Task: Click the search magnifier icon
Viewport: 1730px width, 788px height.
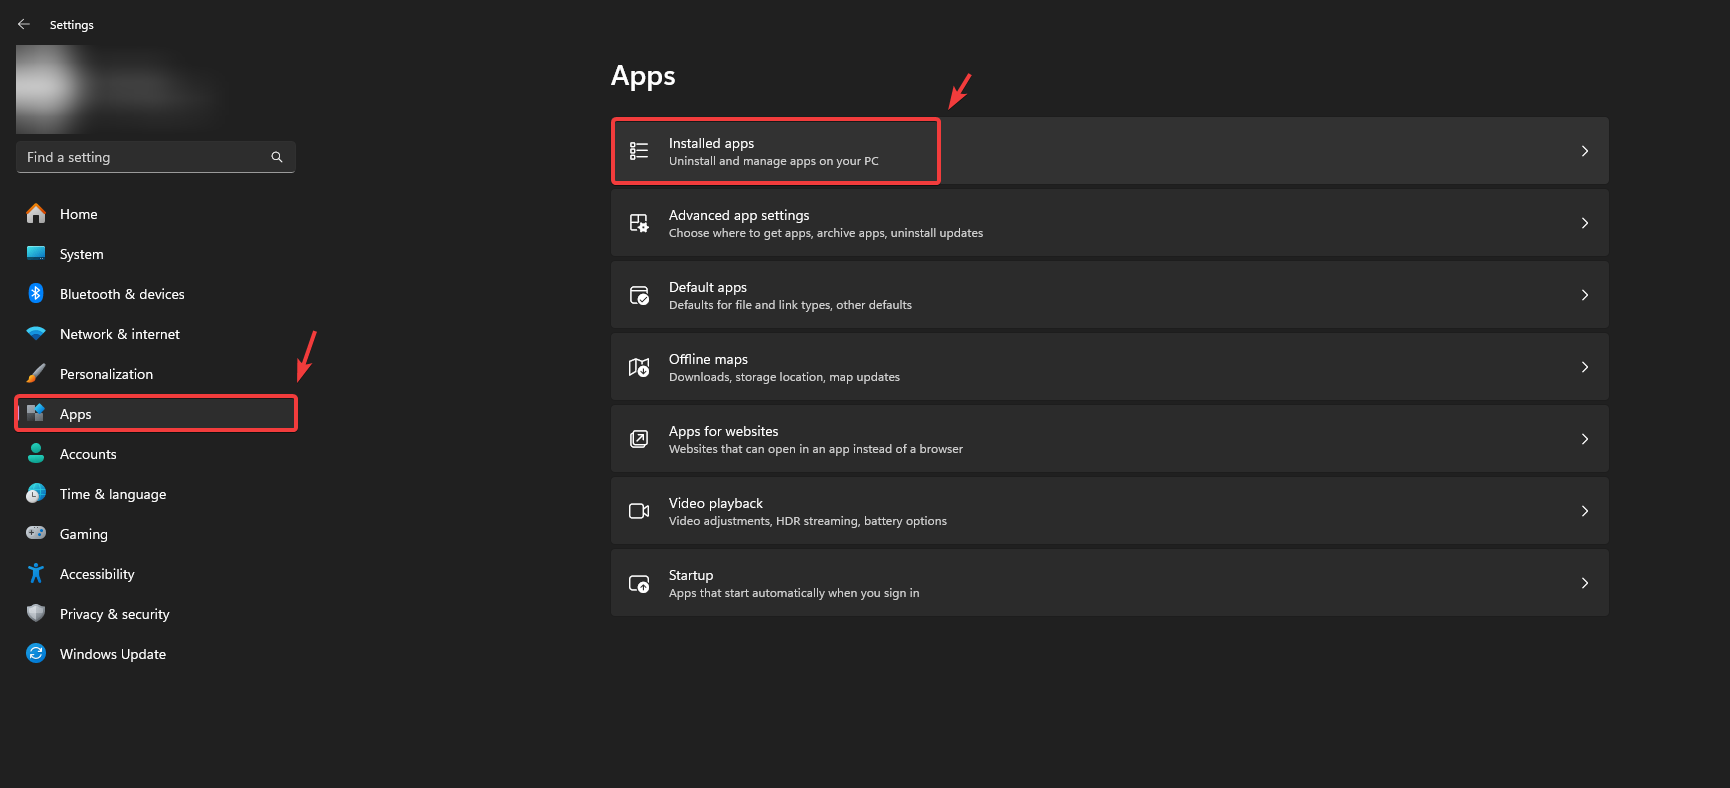Action: [277, 157]
